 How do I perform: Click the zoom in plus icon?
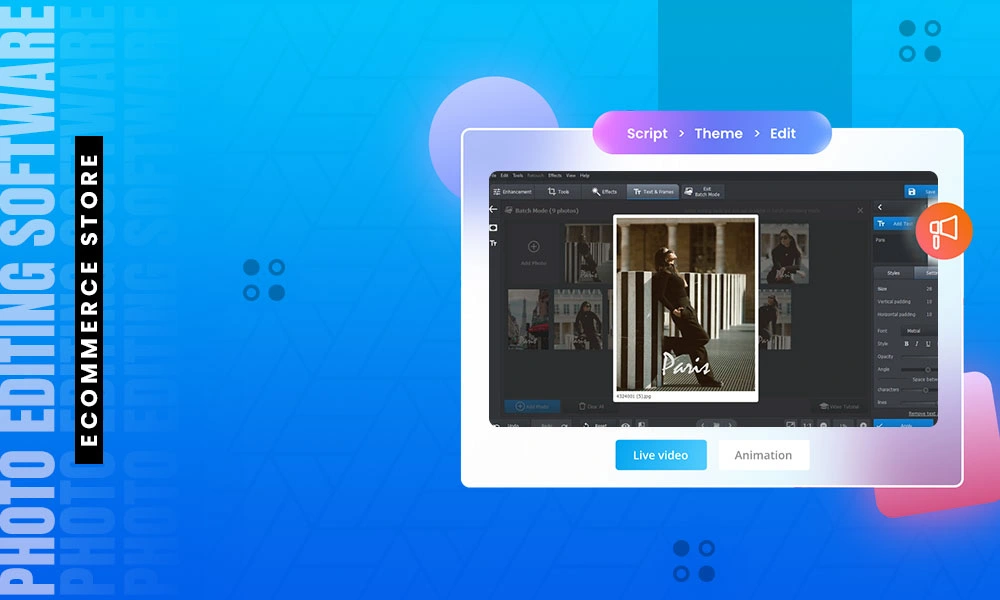point(864,424)
